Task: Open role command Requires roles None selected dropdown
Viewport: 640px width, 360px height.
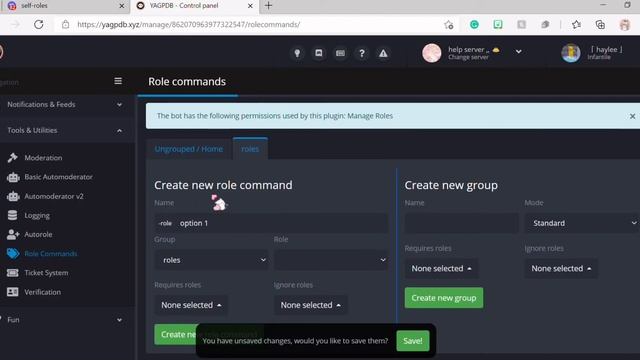Action: pos(191,305)
